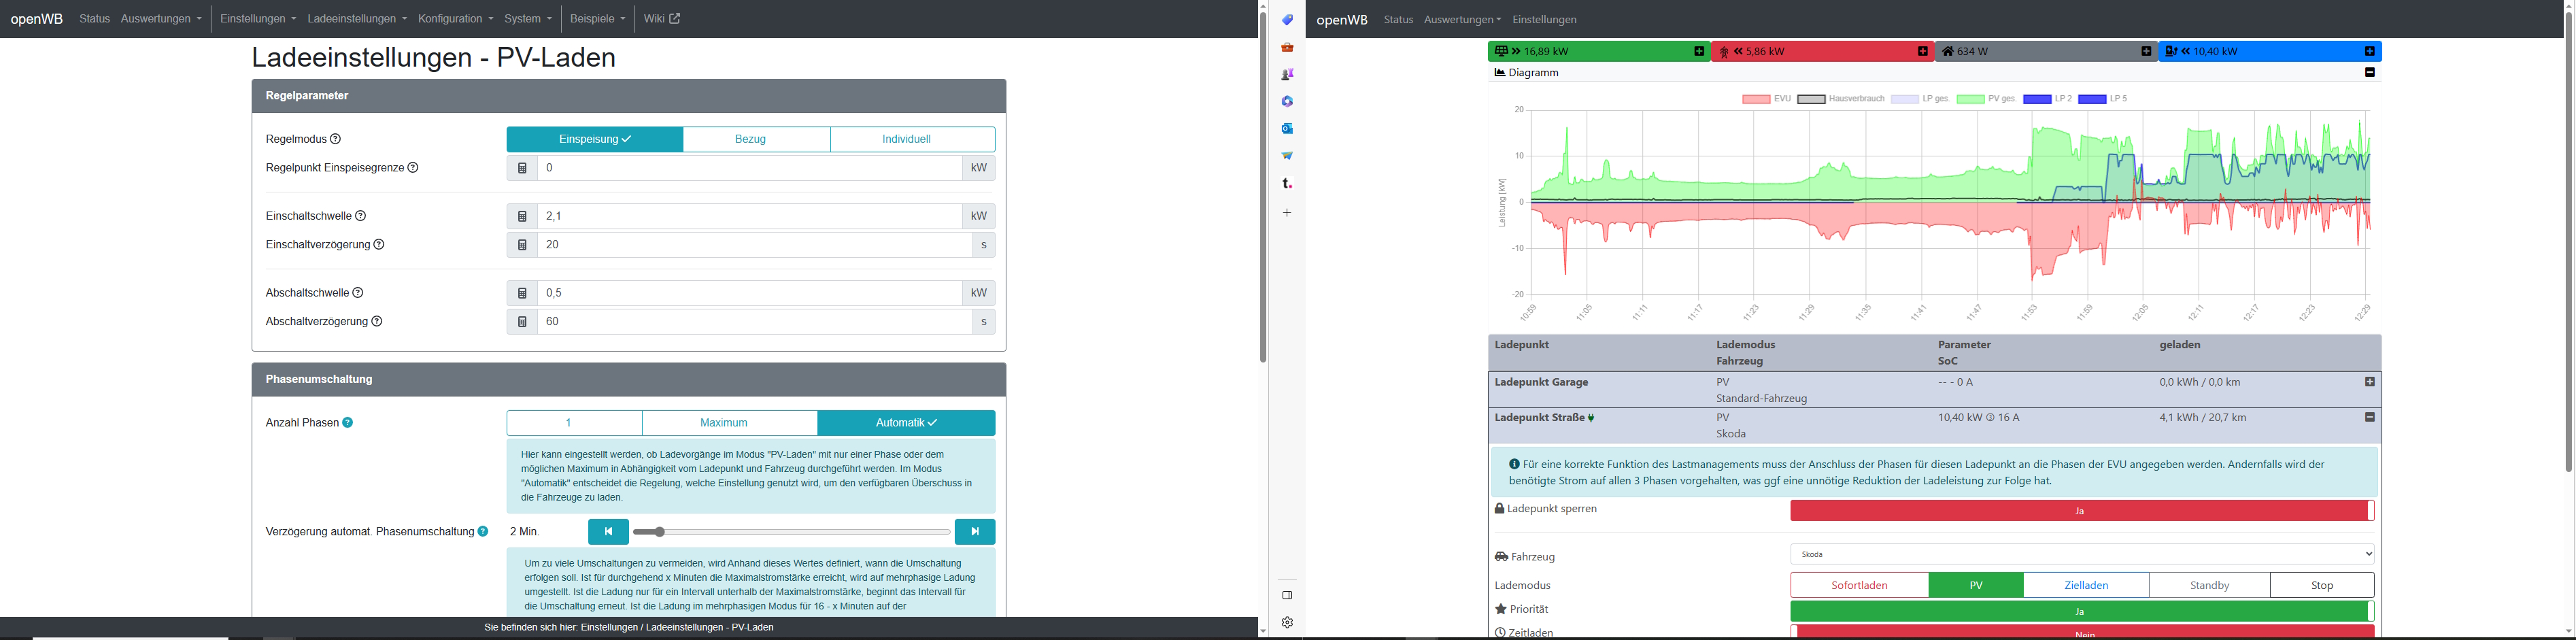The height and width of the screenshot is (640, 2576).
Task: Open sidebar settings gear
Action: pyautogui.click(x=1287, y=622)
